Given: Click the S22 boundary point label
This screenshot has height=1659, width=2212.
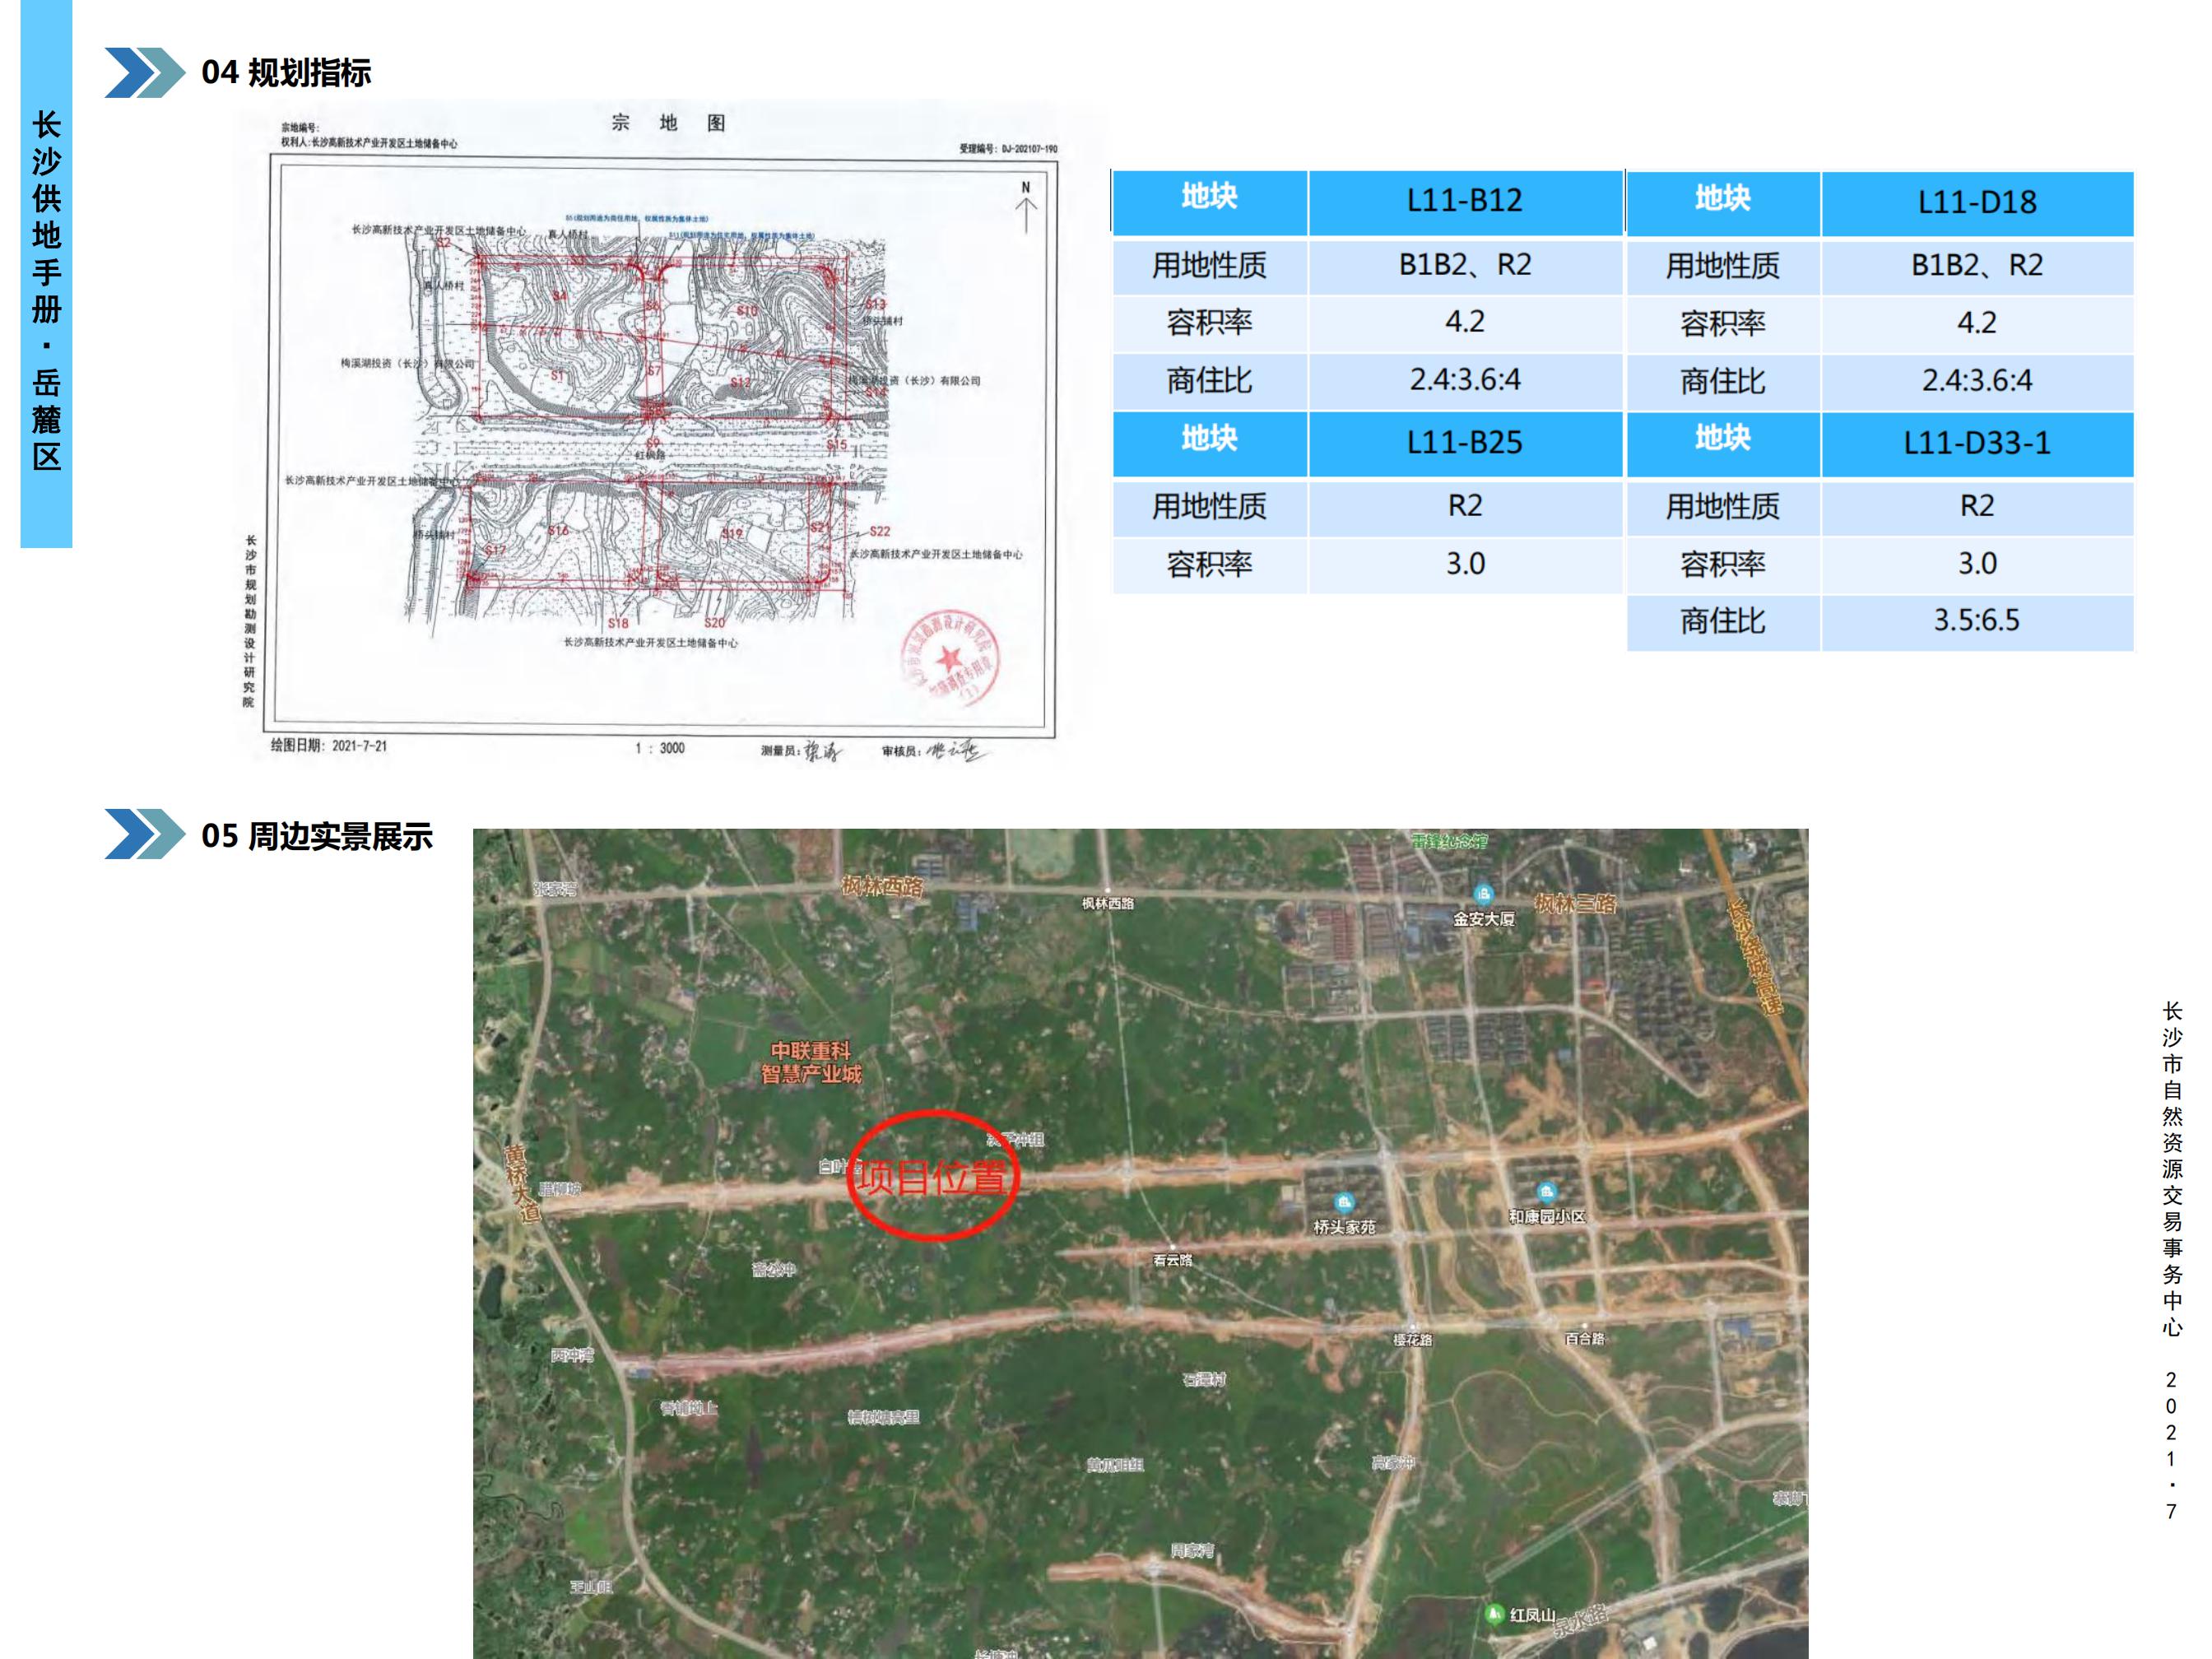Looking at the screenshot, I should coord(880,531).
